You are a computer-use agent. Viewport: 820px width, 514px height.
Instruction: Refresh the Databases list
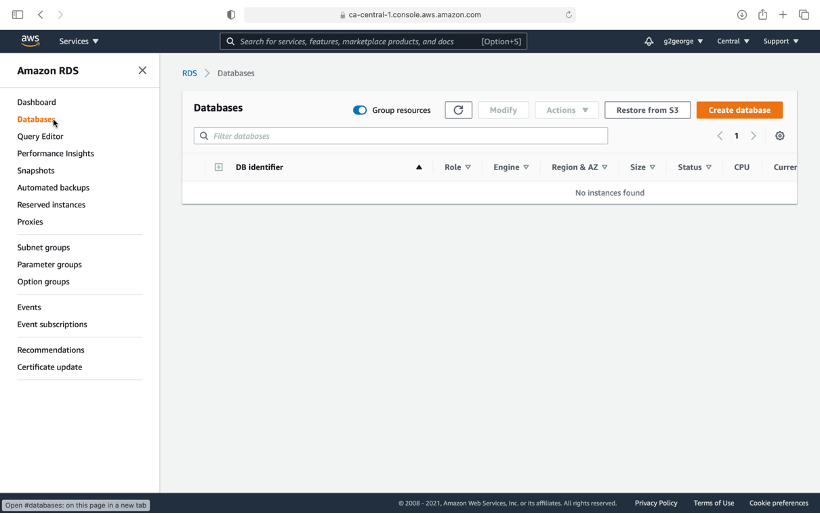[x=458, y=110]
